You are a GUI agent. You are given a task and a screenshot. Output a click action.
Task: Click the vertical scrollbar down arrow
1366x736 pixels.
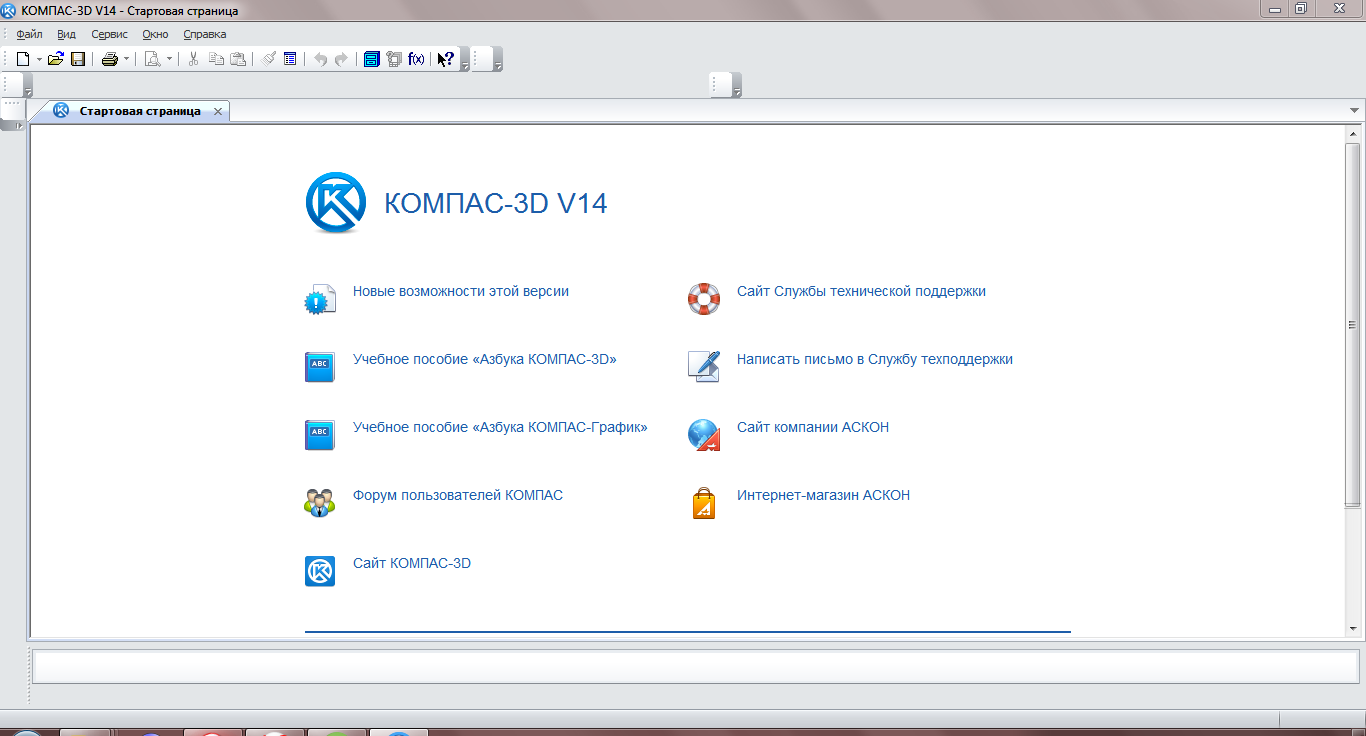[x=1353, y=629]
